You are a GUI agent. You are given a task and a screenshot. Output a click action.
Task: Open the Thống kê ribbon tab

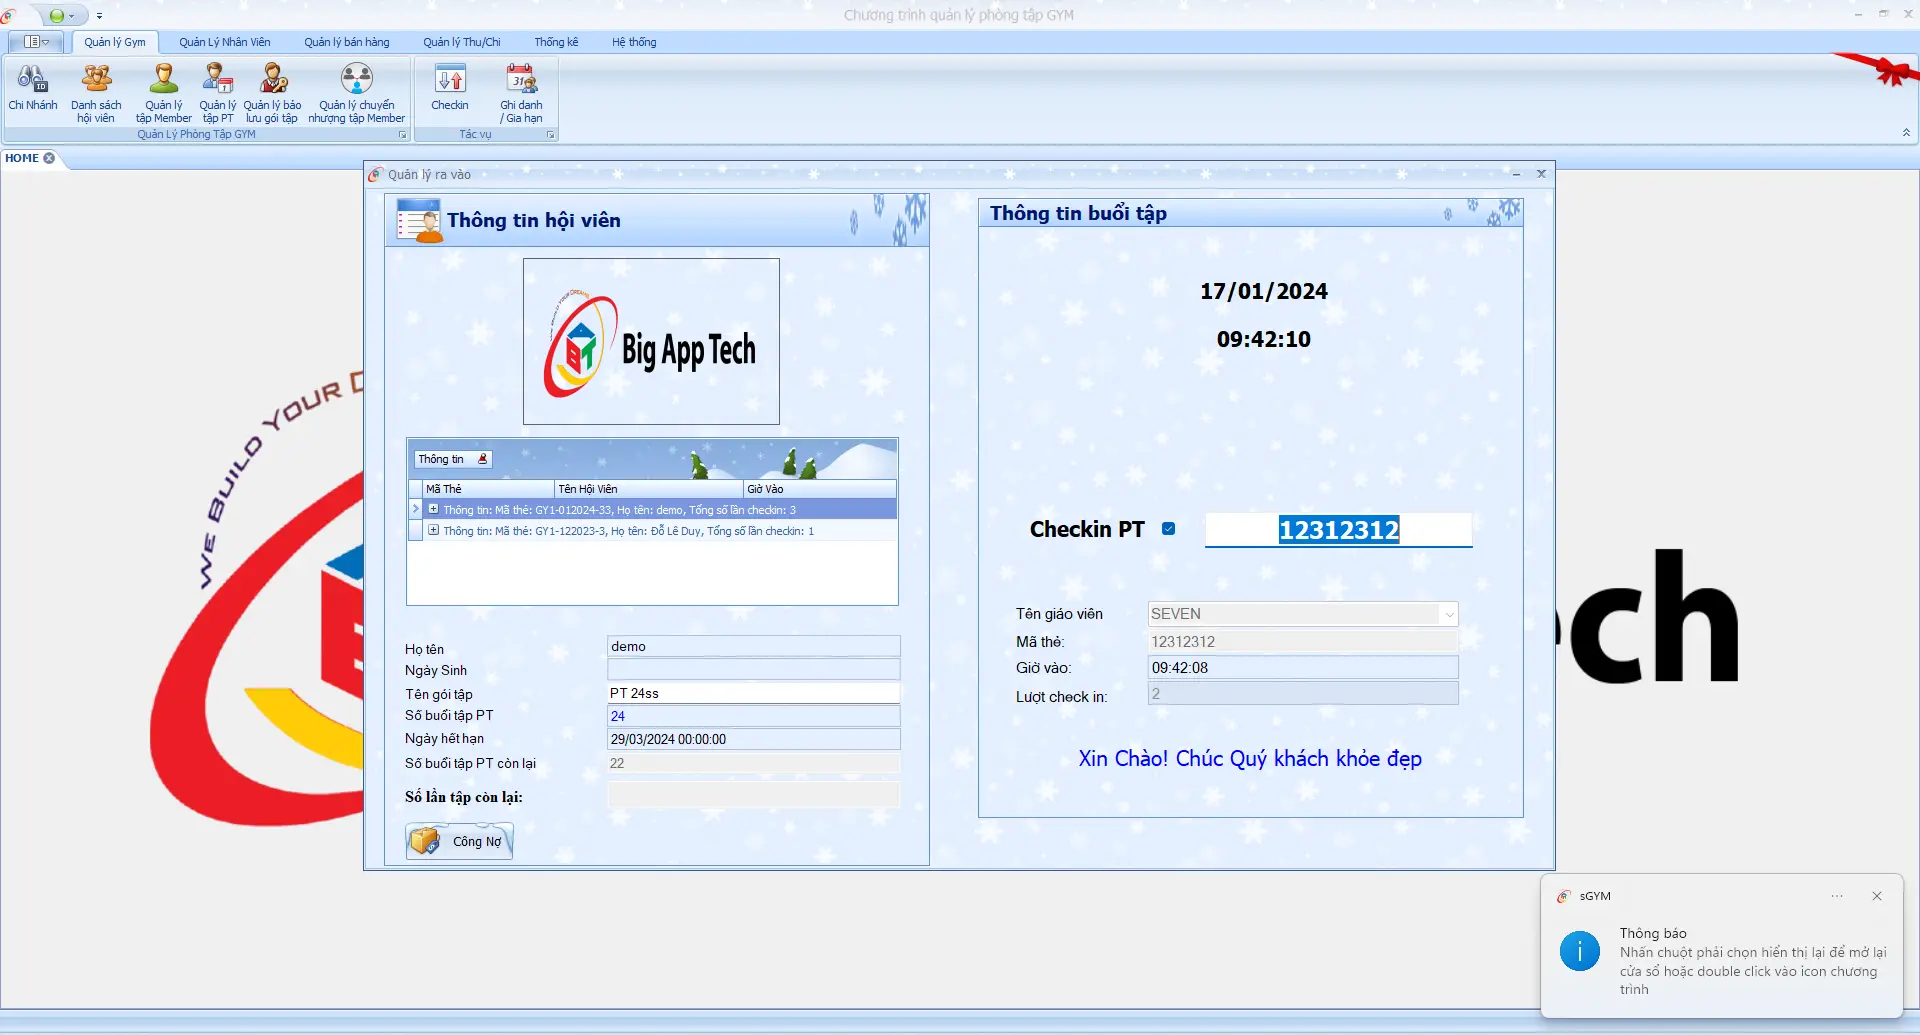click(556, 42)
